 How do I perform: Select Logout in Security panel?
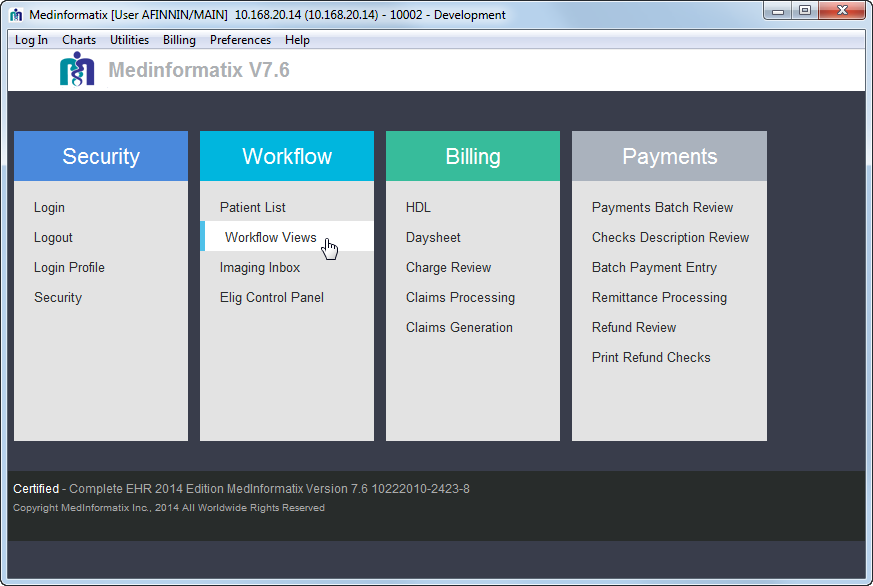click(x=53, y=238)
